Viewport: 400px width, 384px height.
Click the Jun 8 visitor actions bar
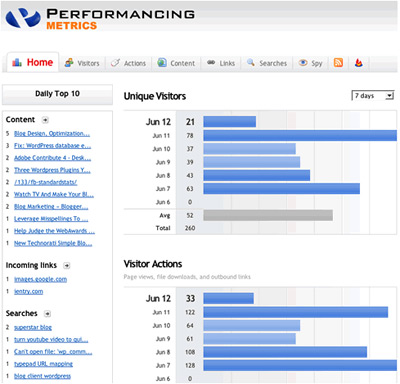pos(285,352)
